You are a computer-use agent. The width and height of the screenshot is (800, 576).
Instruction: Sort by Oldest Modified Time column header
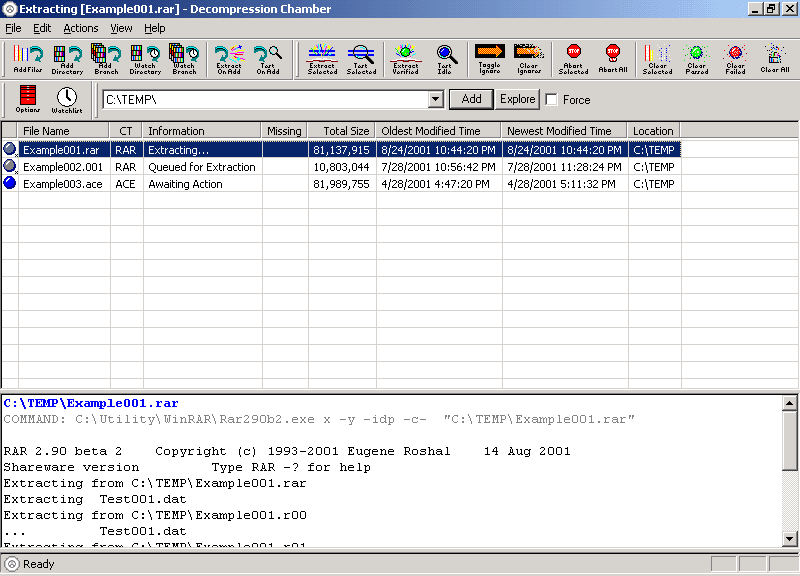[439, 131]
